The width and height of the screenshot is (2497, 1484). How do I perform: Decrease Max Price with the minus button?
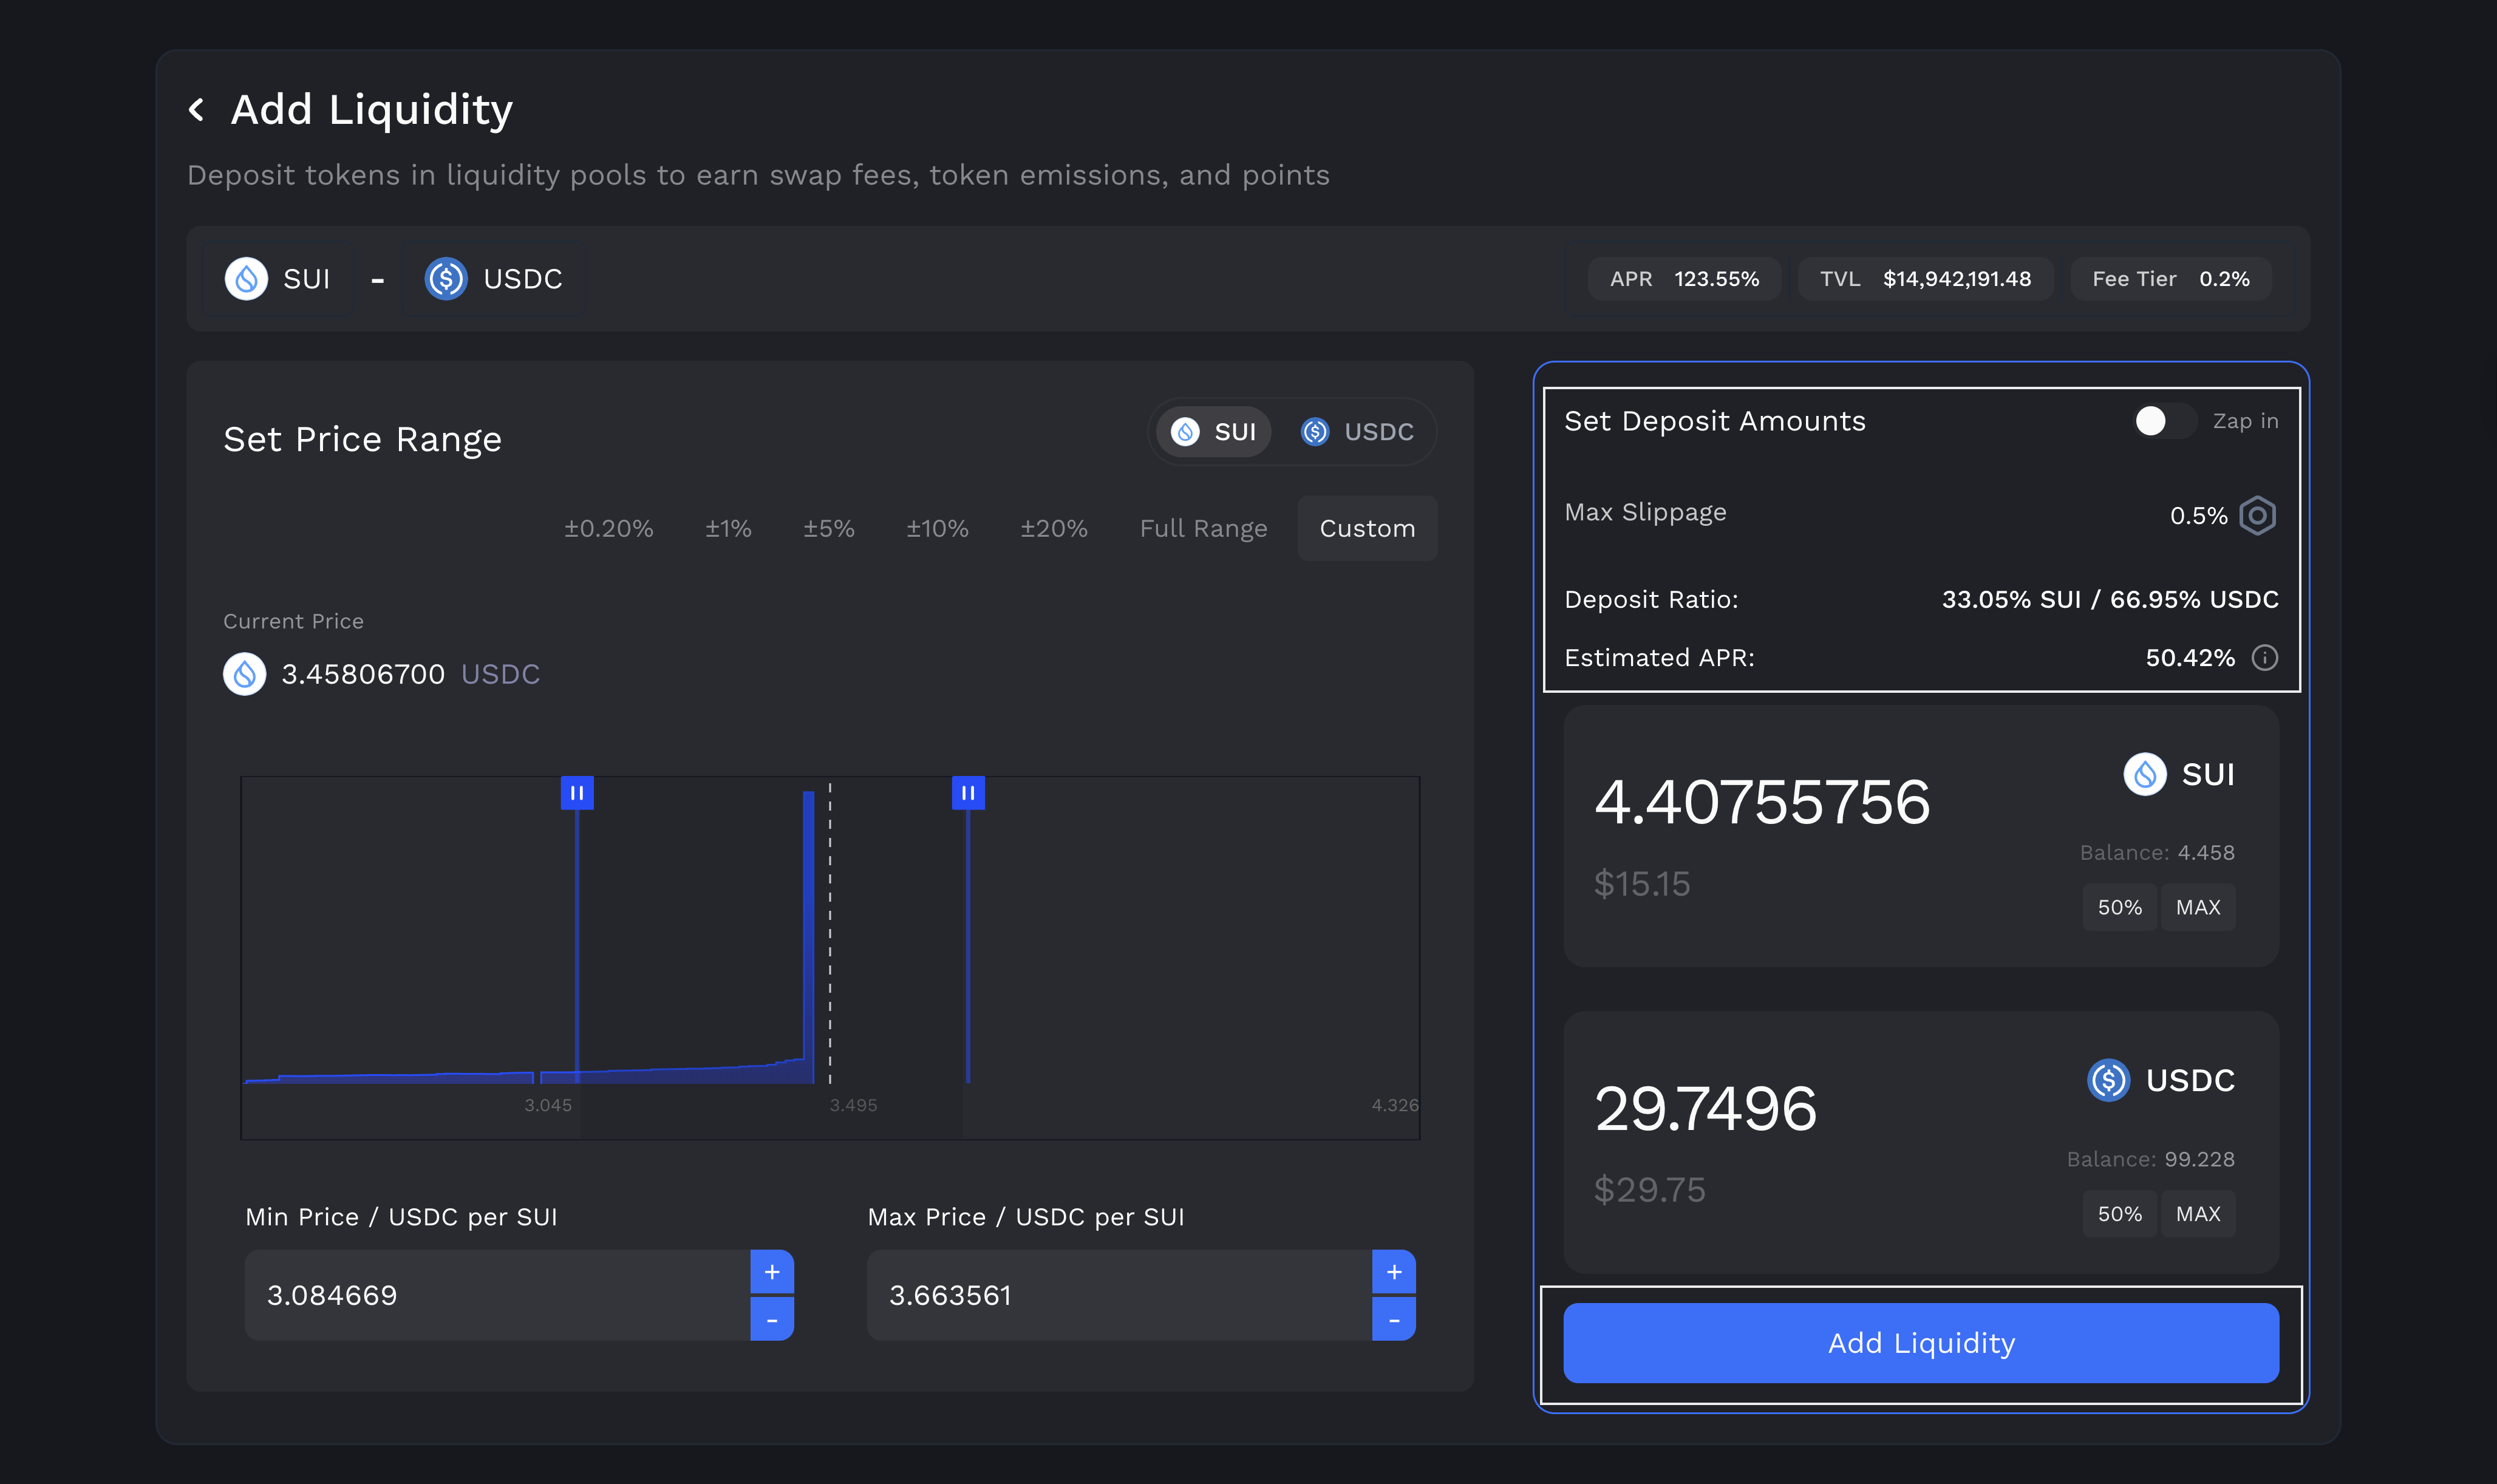tap(1394, 1319)
